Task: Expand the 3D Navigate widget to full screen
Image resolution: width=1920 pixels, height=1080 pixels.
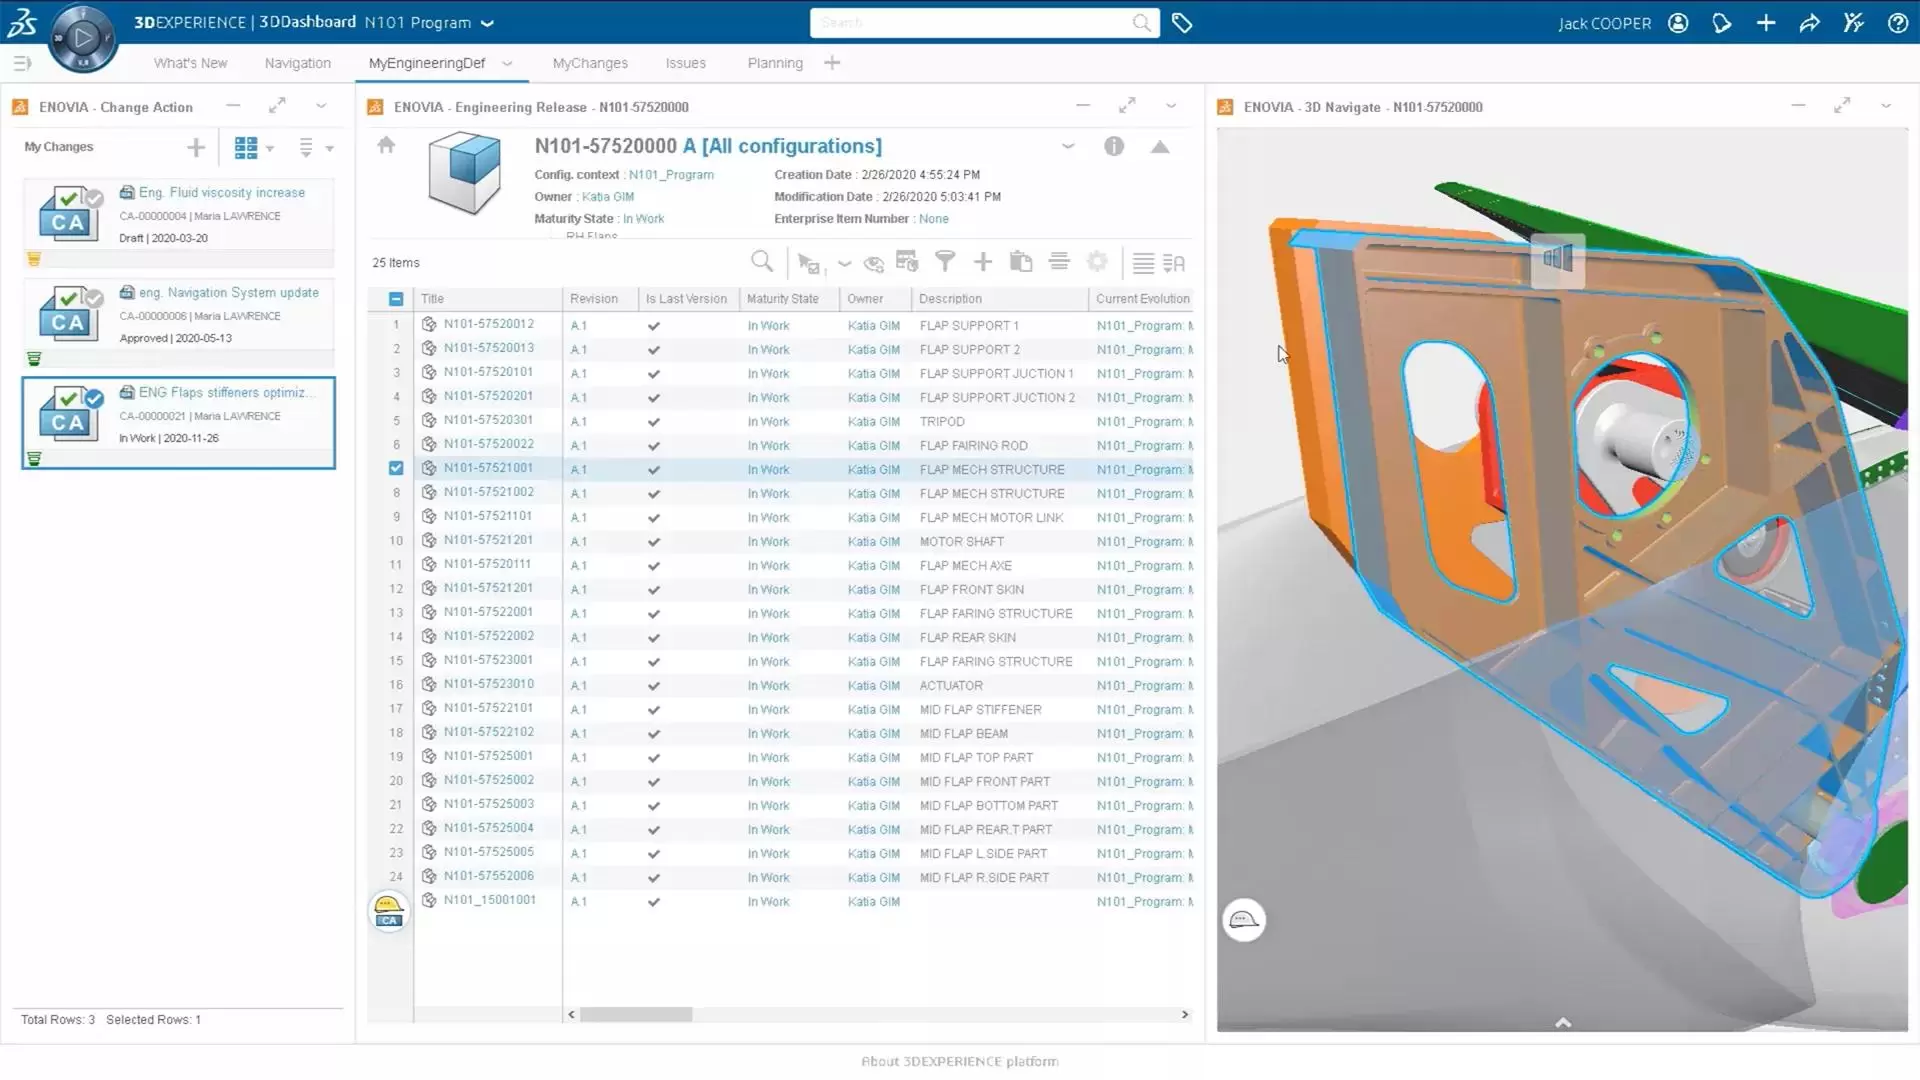Action: pos(1842,105)
